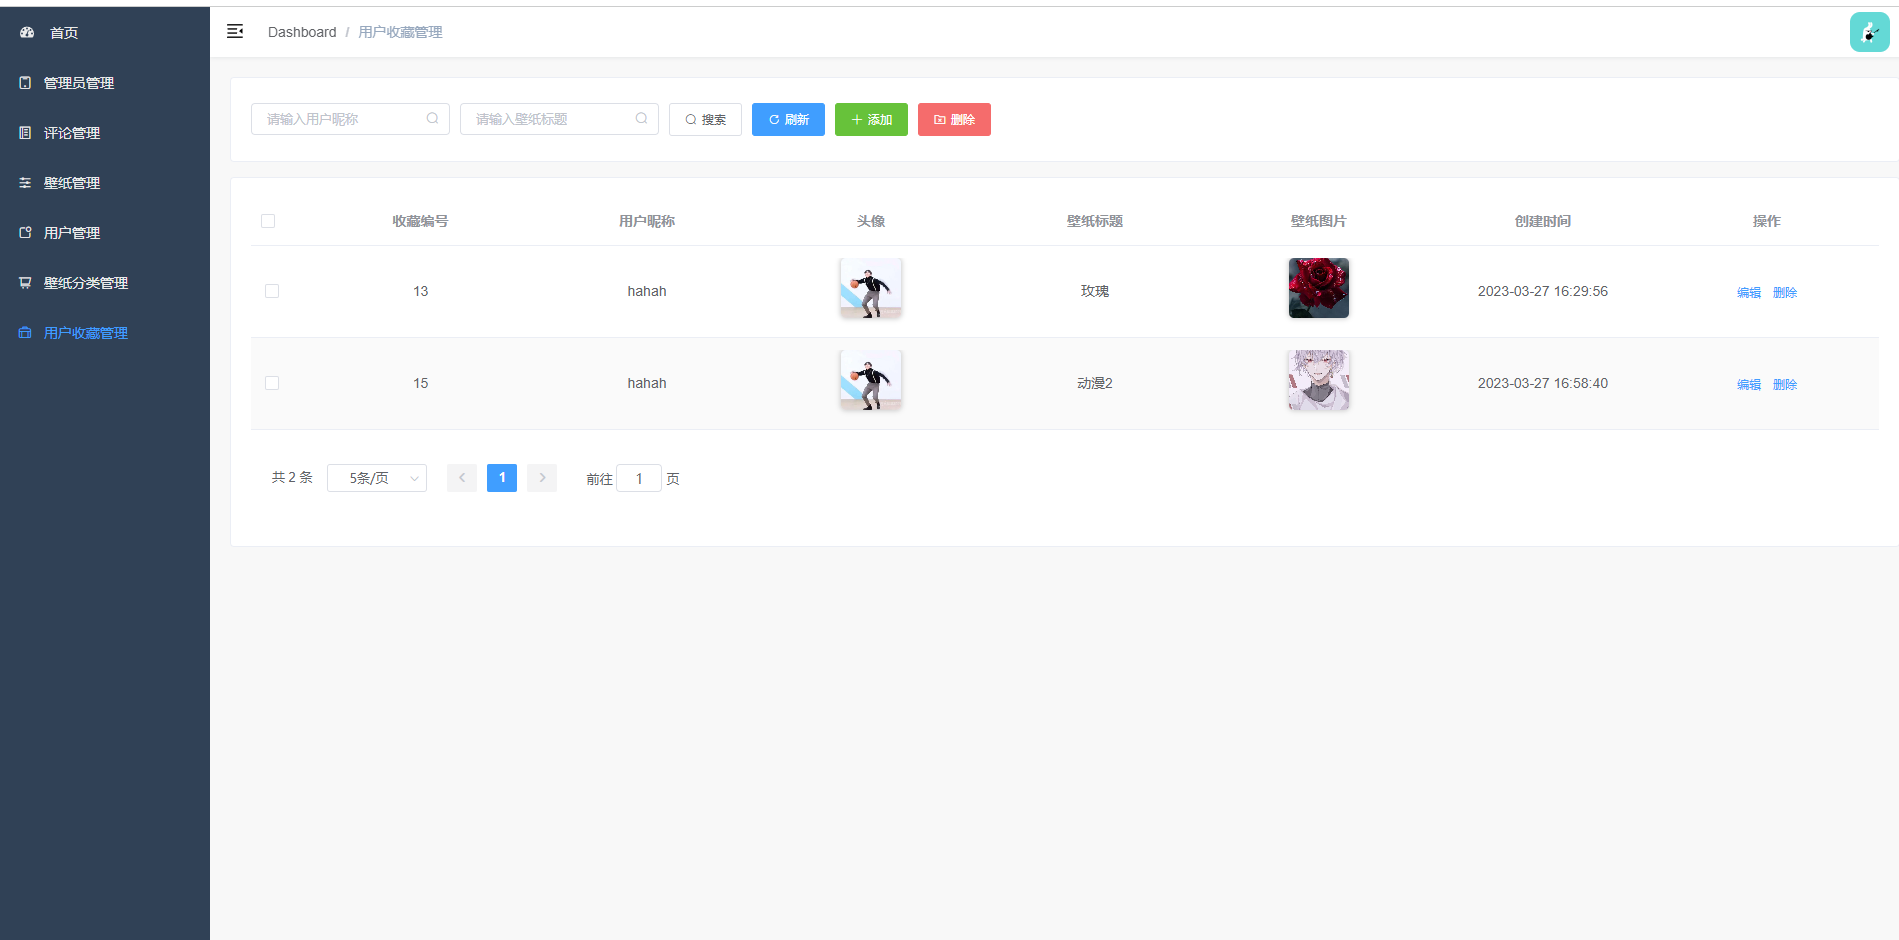Go to next page with right chevron
Screen dimensions: 1899x940
(542, 478)
